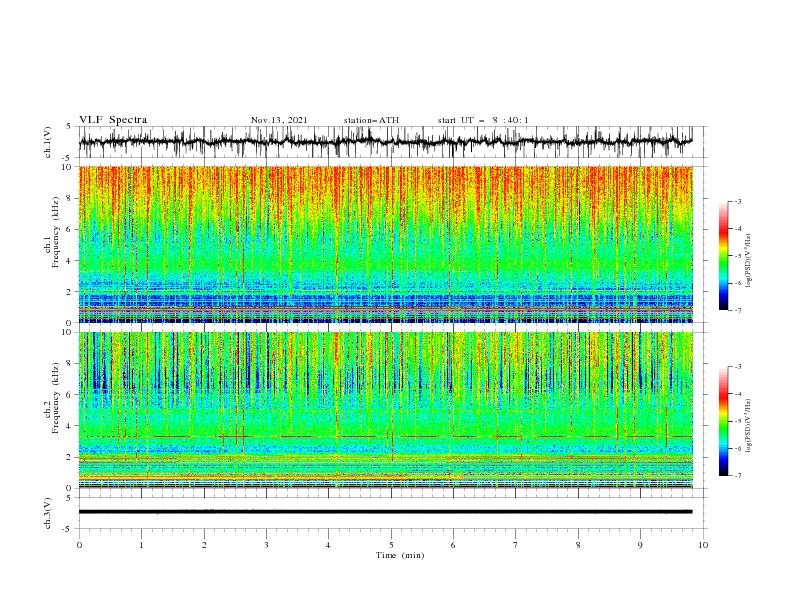Click the "-3" tick on ch.1 colorbar
792x612 pixels.
click(737, 201)
